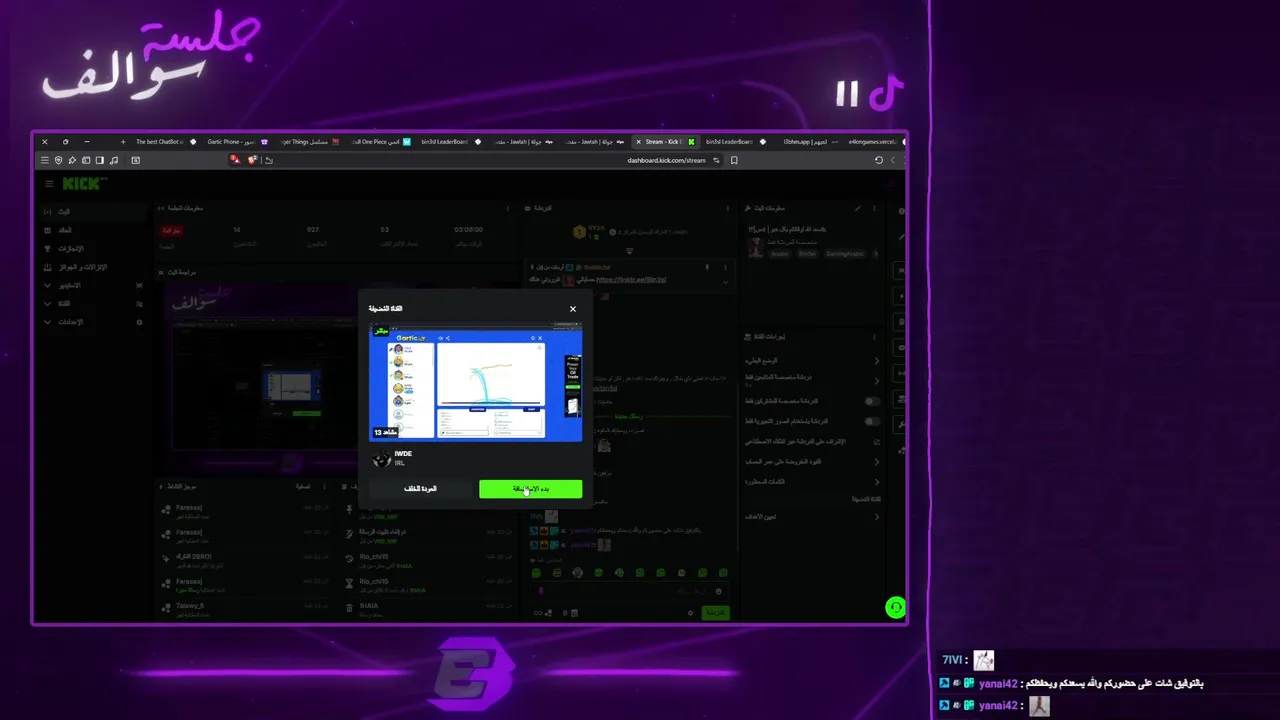Image resolution: width=1280 pixels, height=720 pixels.
Task: Toggle the second chat restriction switch
Action: (872, 421)
